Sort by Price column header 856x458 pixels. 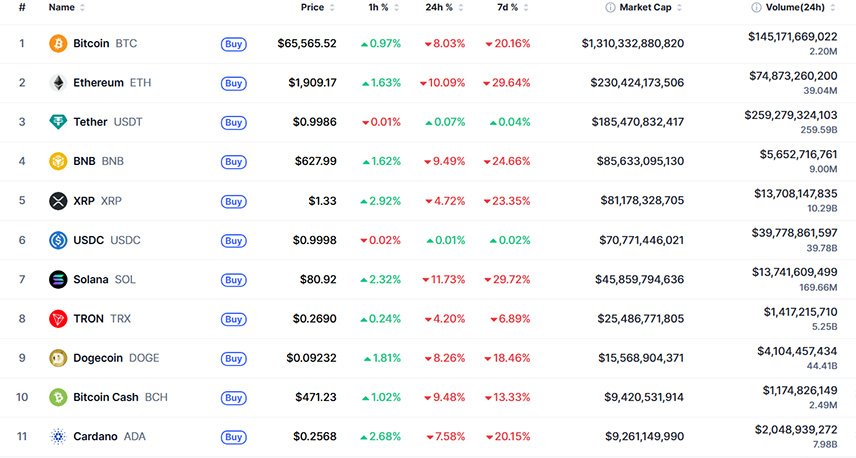pyautogui.click(x=313, y=8)
